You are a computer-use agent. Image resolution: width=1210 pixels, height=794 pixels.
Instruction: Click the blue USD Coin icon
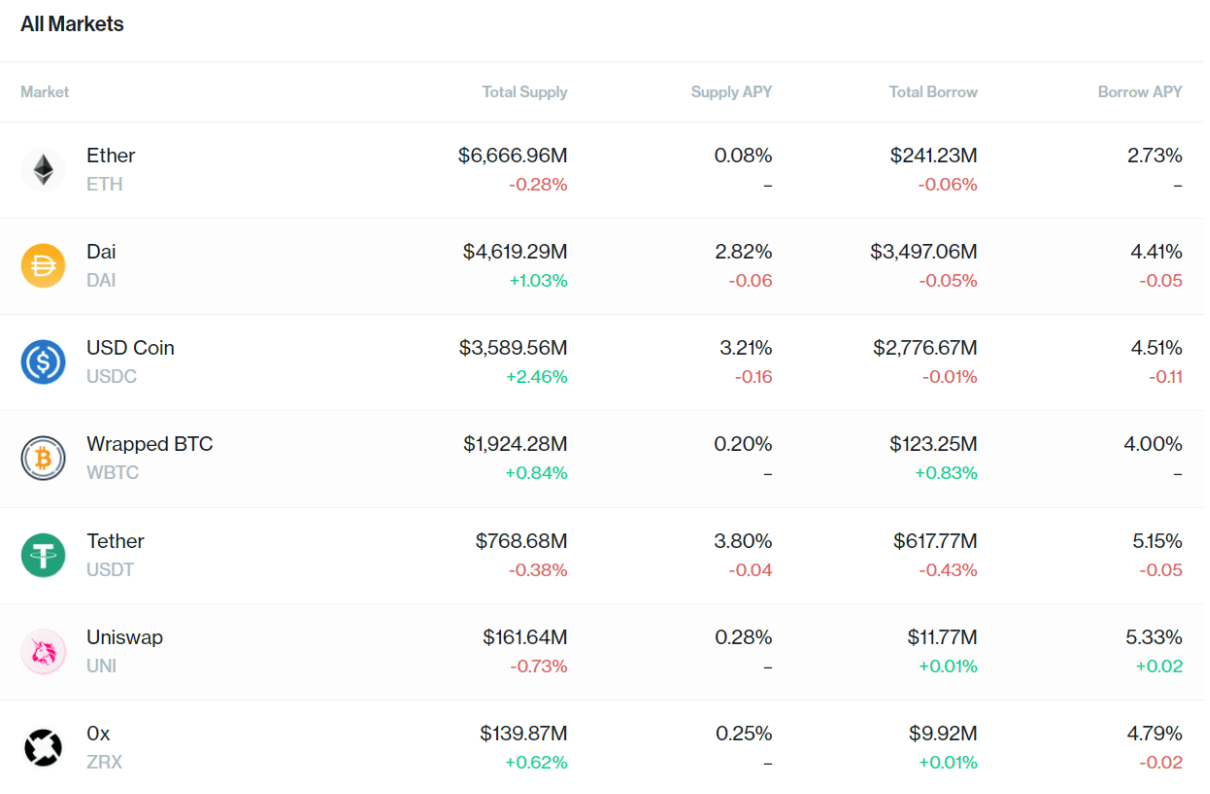click(43, 362)
